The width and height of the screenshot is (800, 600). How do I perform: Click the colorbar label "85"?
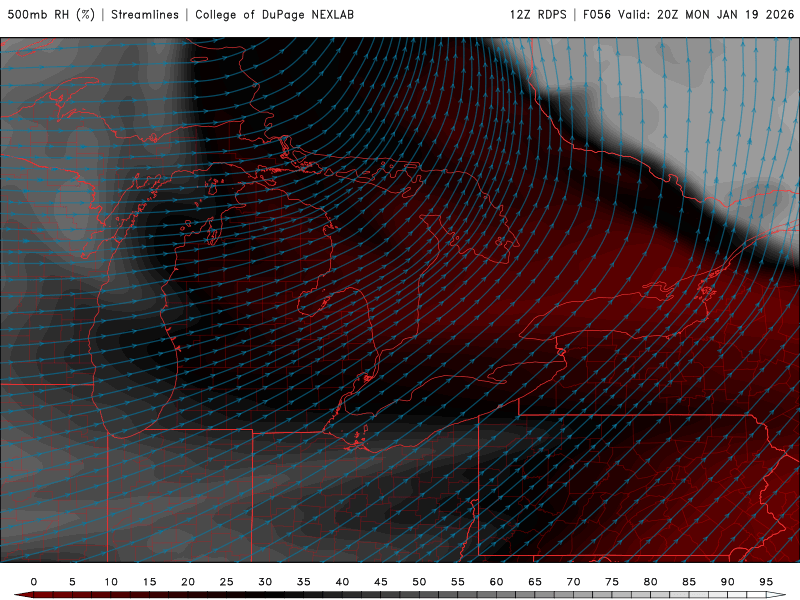689,582
